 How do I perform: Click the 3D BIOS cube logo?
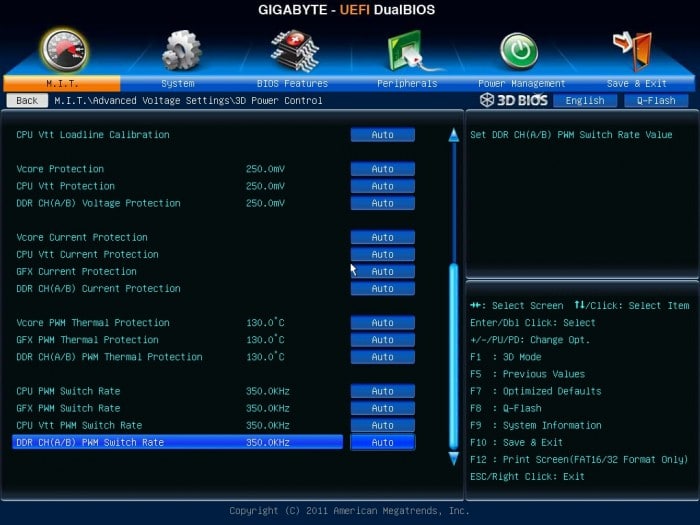click(x=487, y=100)
